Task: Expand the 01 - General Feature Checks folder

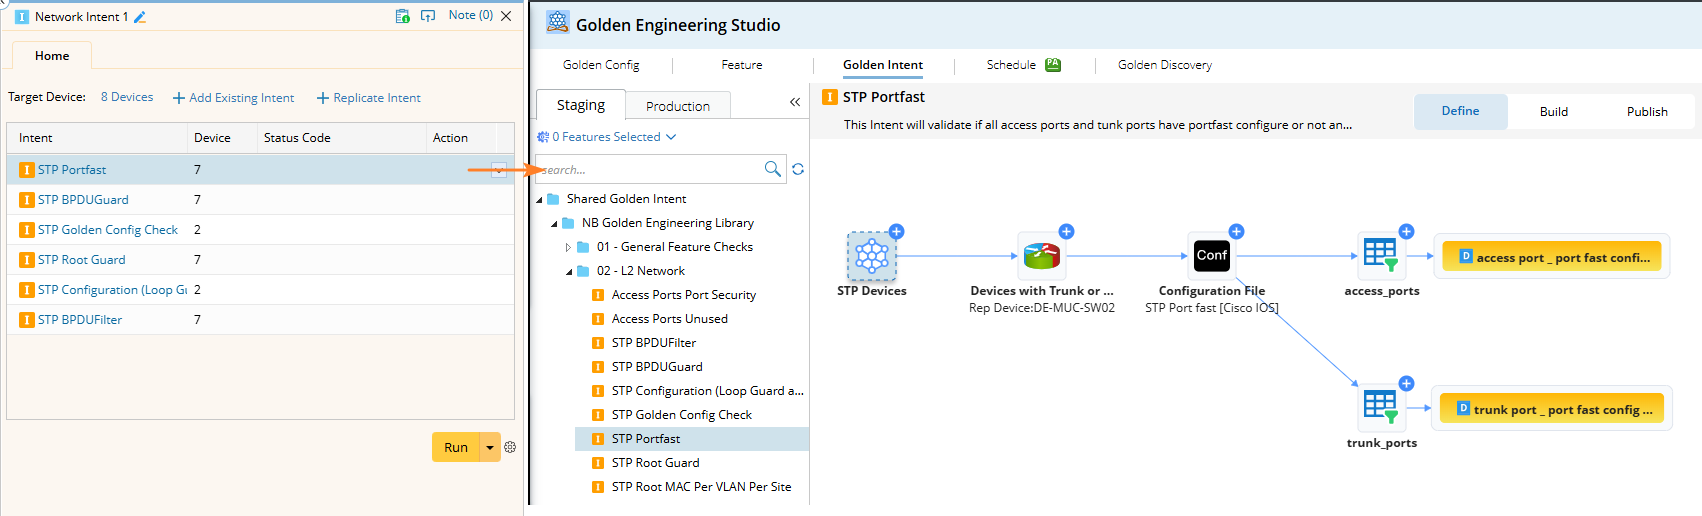Action: pos(568,247)
